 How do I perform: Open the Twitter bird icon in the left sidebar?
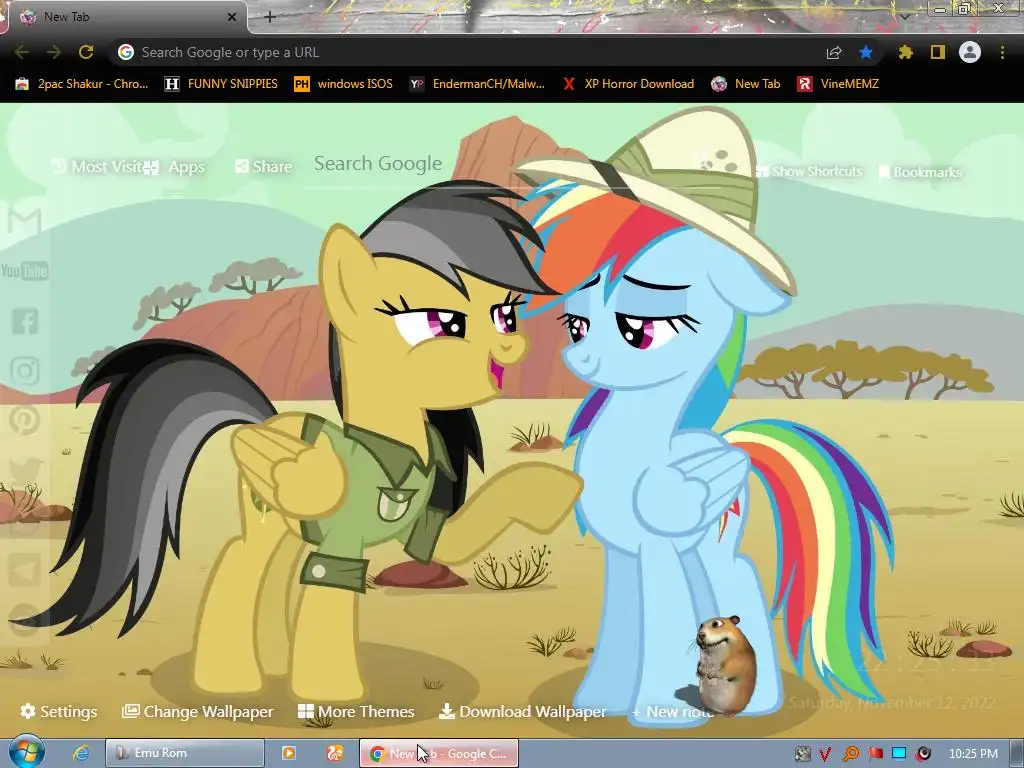click(25, 470)
